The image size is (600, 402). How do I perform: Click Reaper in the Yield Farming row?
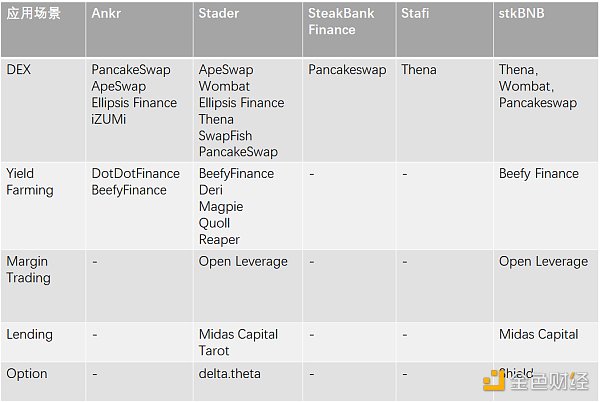(x=220, y=239)
